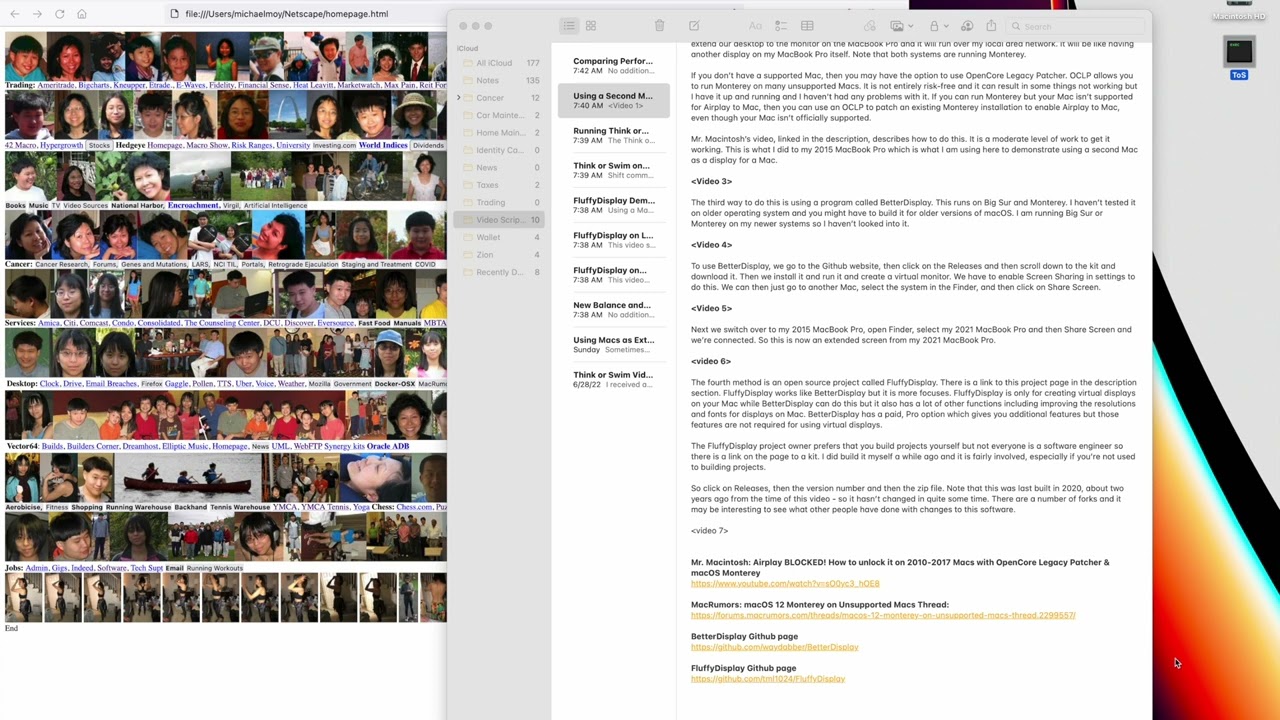Open the ToS desktop icon

[1239, 58]
